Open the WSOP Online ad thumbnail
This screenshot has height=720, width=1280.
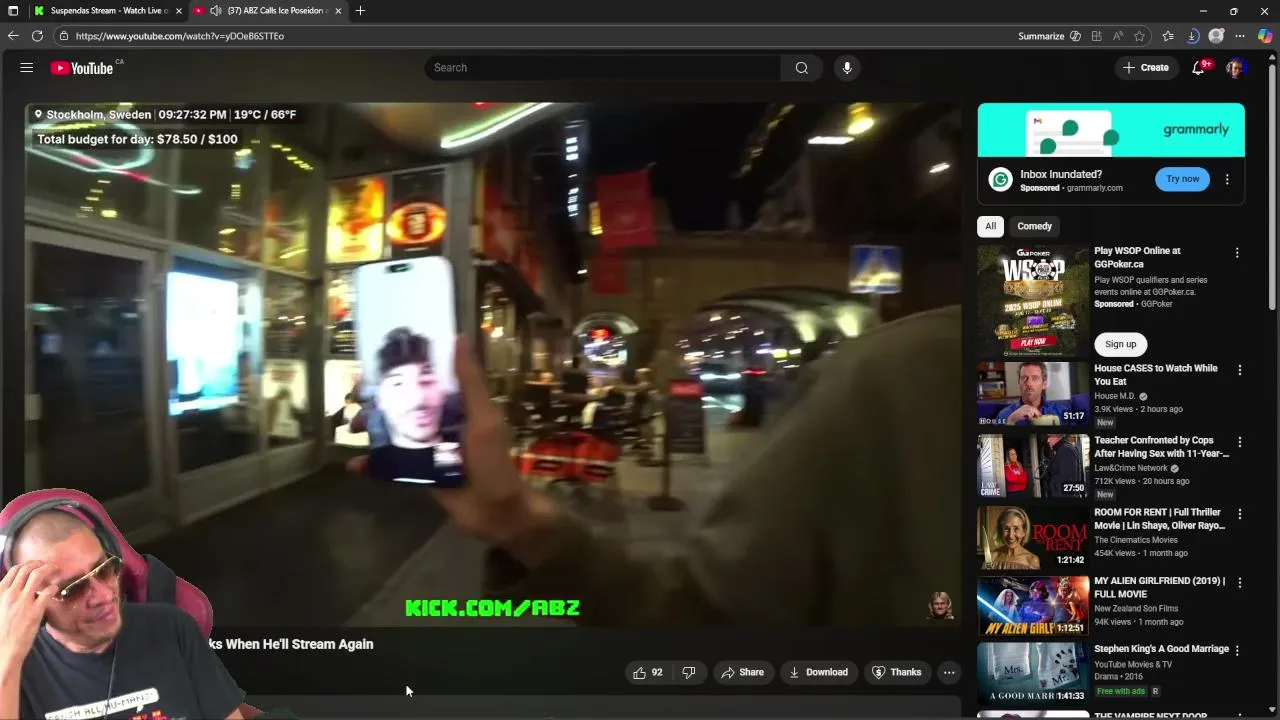pyautogui.click(x=1033, y=301)
